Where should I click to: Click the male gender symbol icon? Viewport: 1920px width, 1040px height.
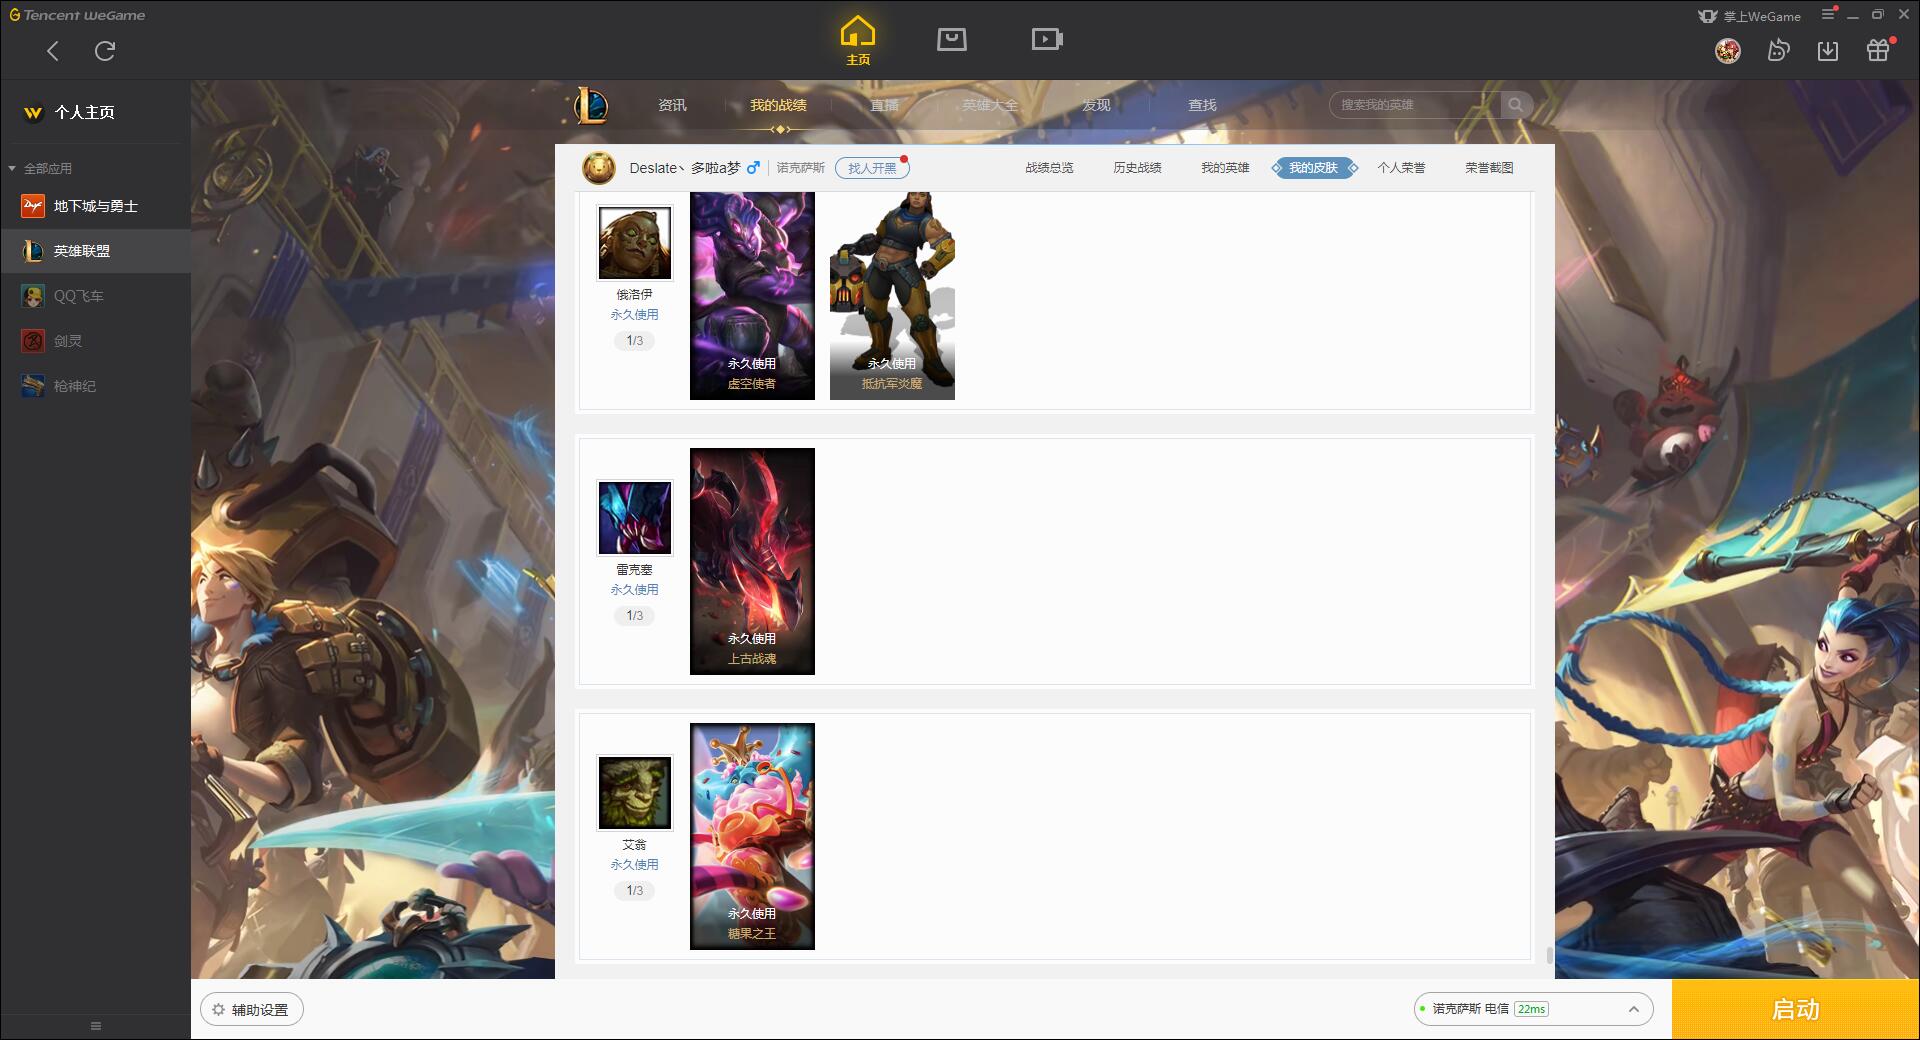pos(753,168)
